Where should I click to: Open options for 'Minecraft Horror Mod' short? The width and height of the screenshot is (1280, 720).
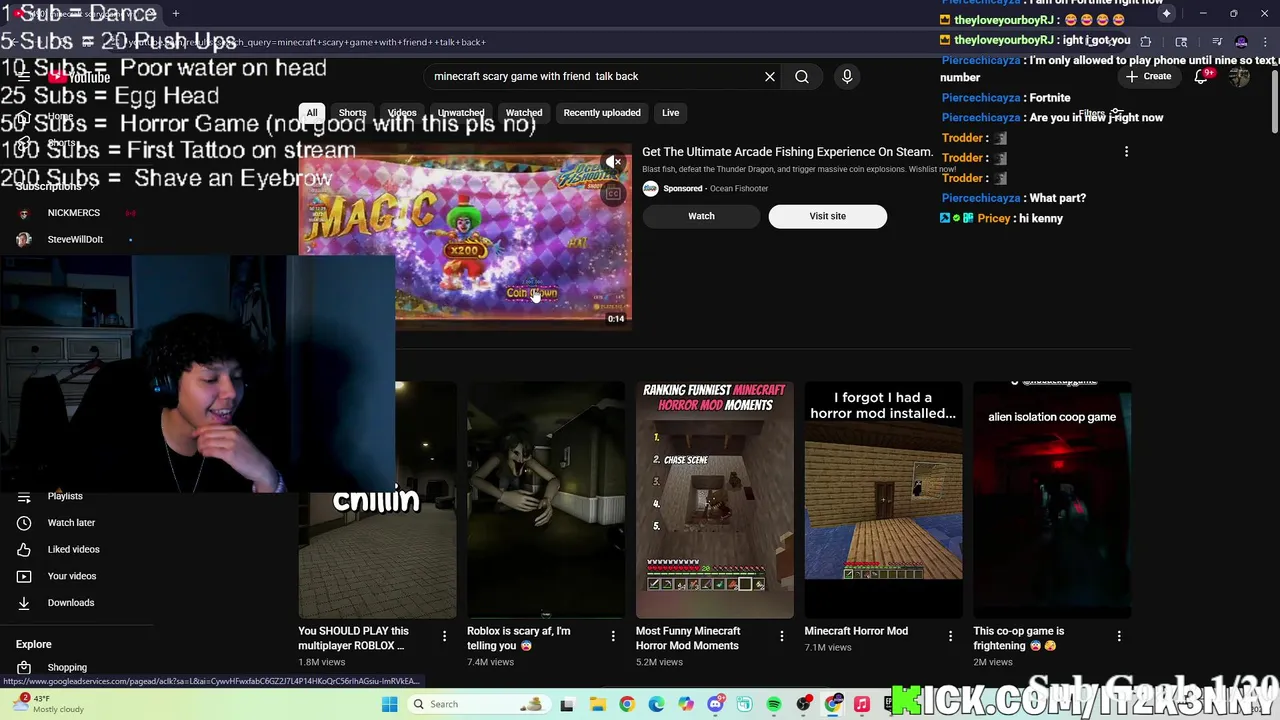950,636
